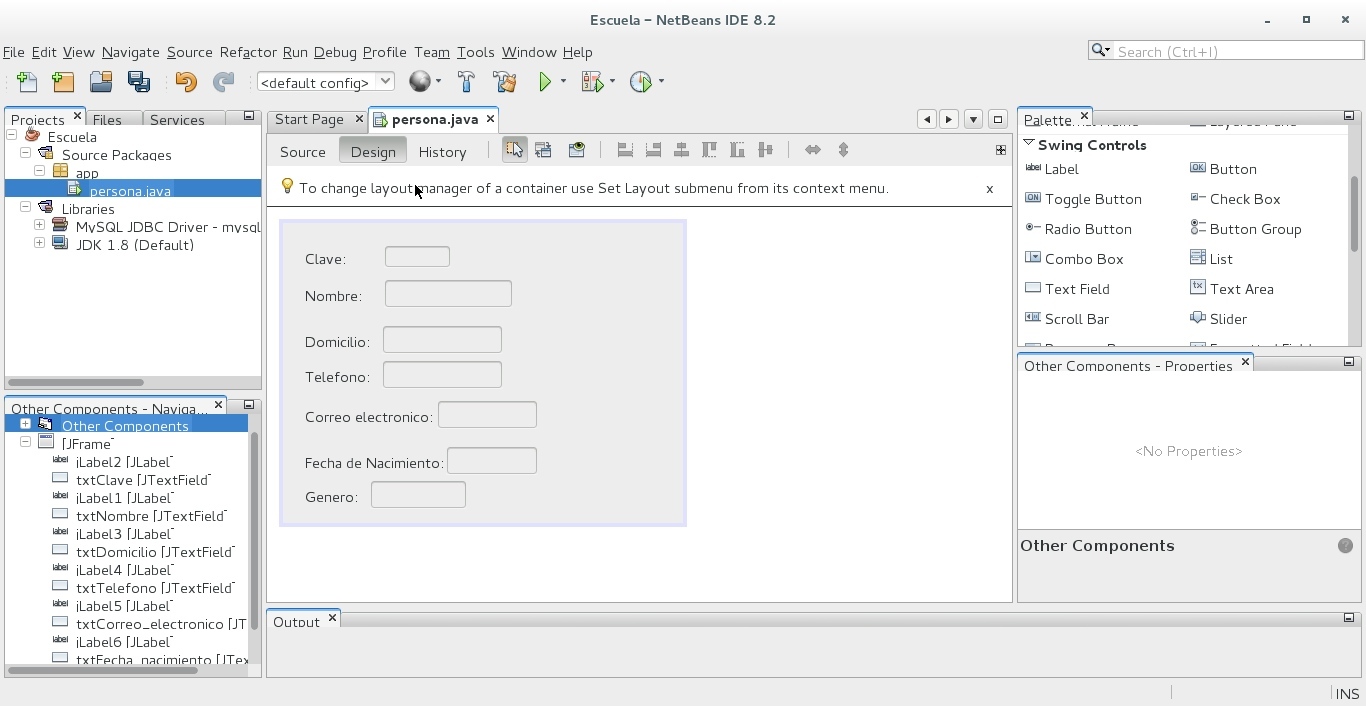The height and width of the screenshot is (706, 1366).
Task: Click the Undo arrow icon
Action: point(186,82)
